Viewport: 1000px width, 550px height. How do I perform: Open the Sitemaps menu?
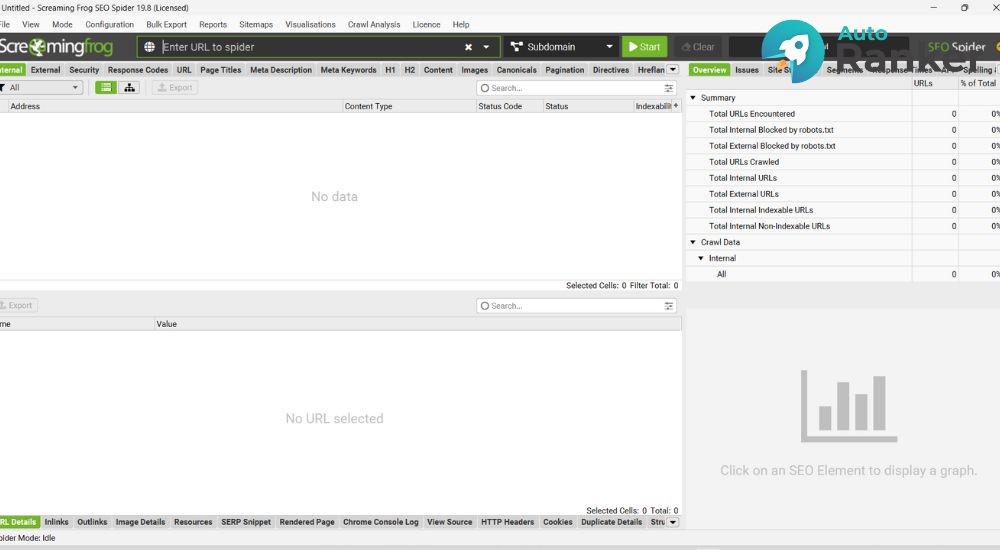256,24
